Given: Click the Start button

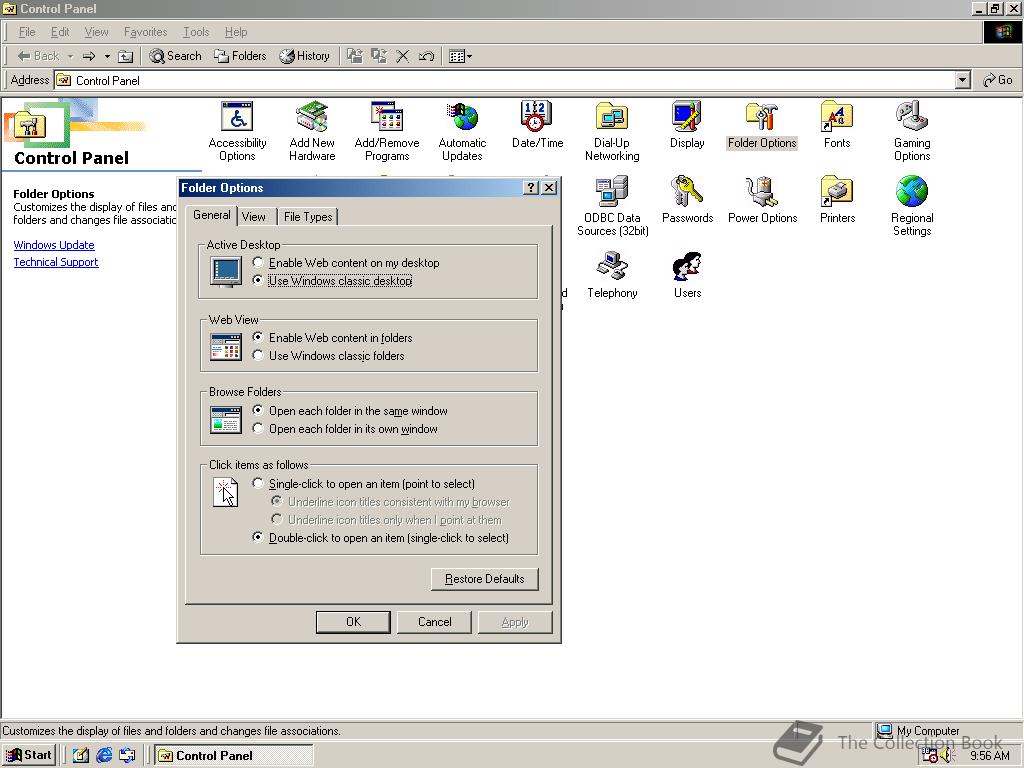Looking at the screenshot, I should (29, 755).
